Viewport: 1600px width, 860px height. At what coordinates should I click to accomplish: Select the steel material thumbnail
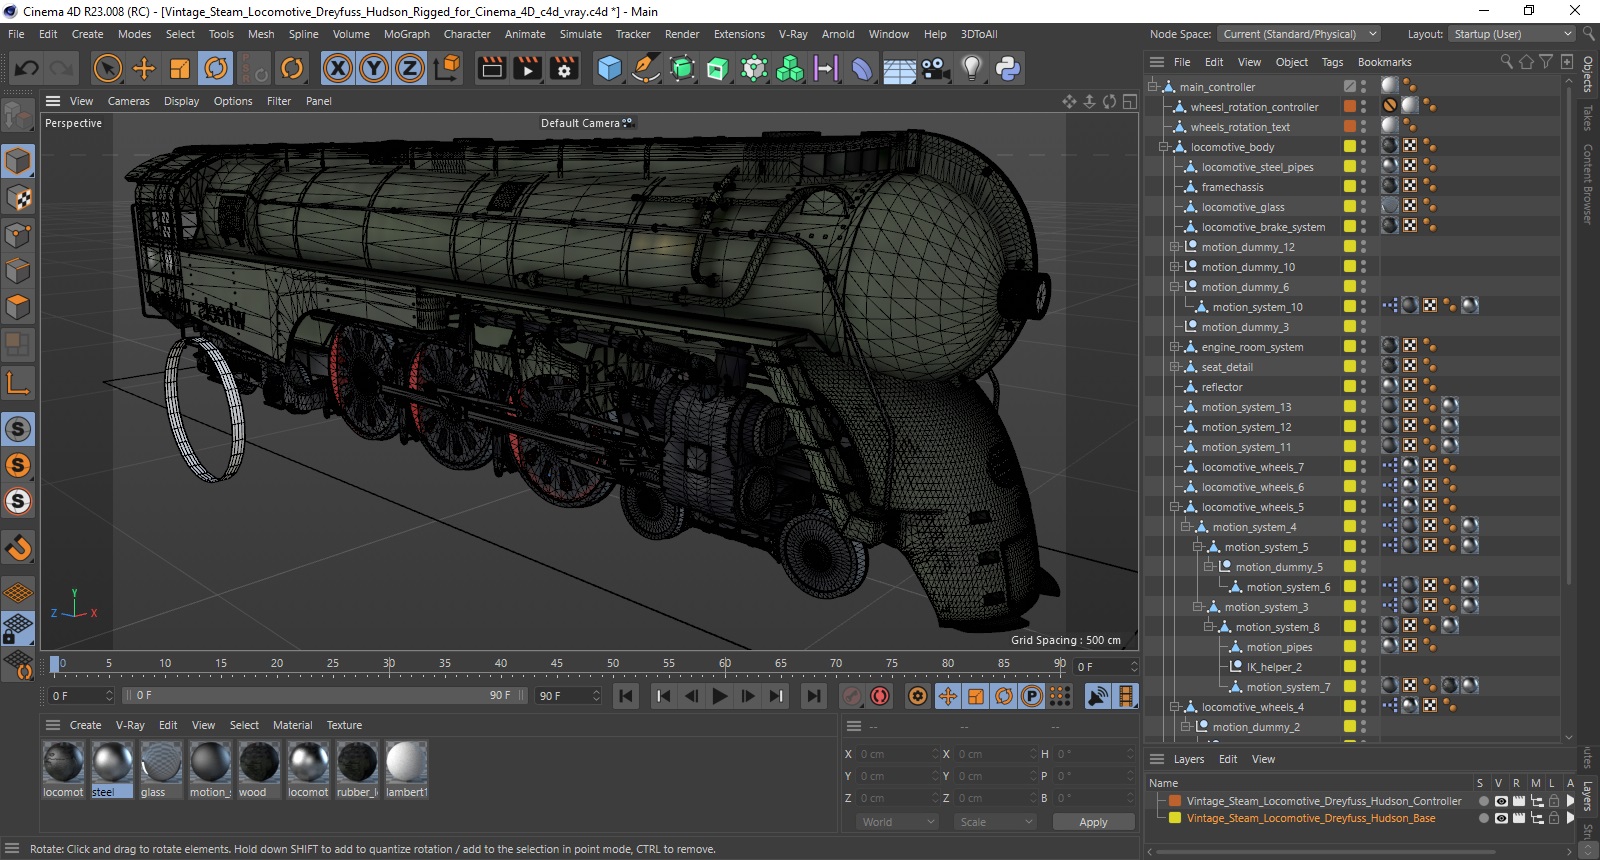112,763
